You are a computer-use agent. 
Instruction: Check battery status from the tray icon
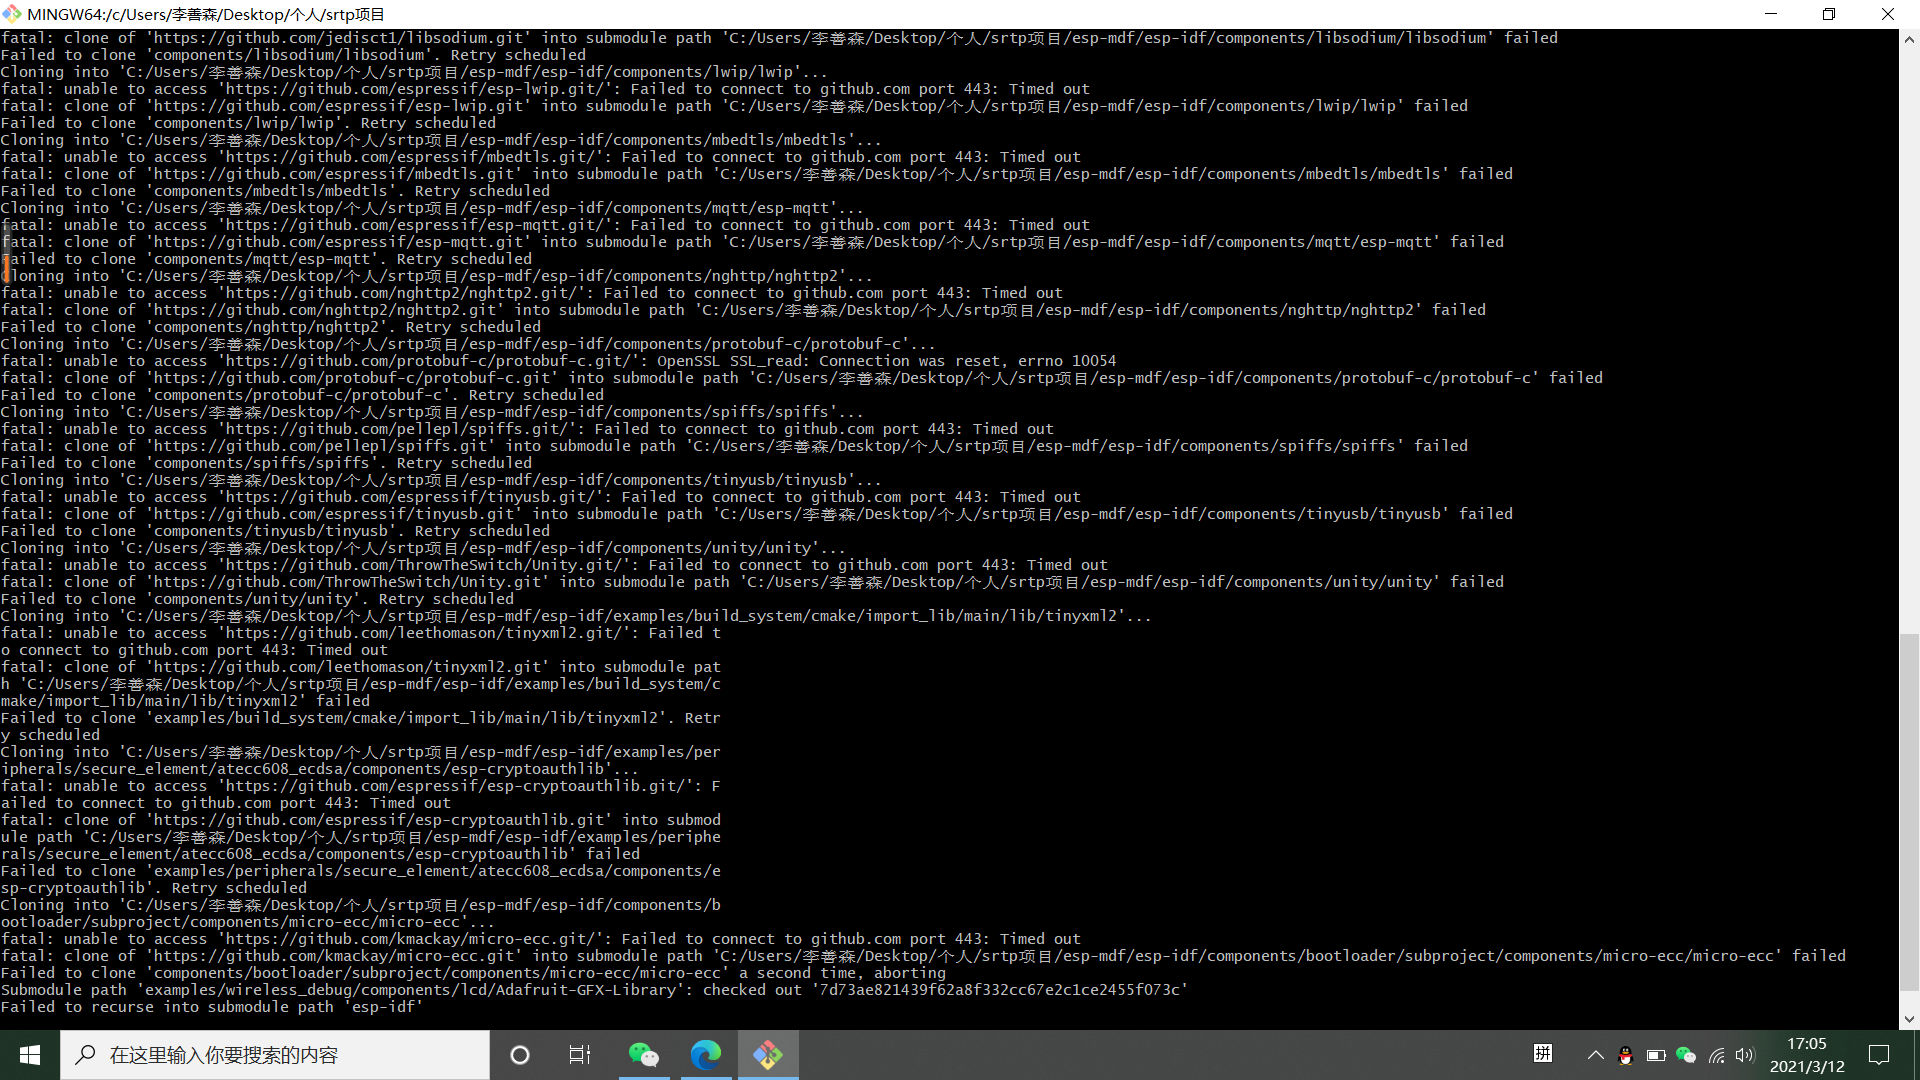pyautogui.click(x=1655, y=1056)
